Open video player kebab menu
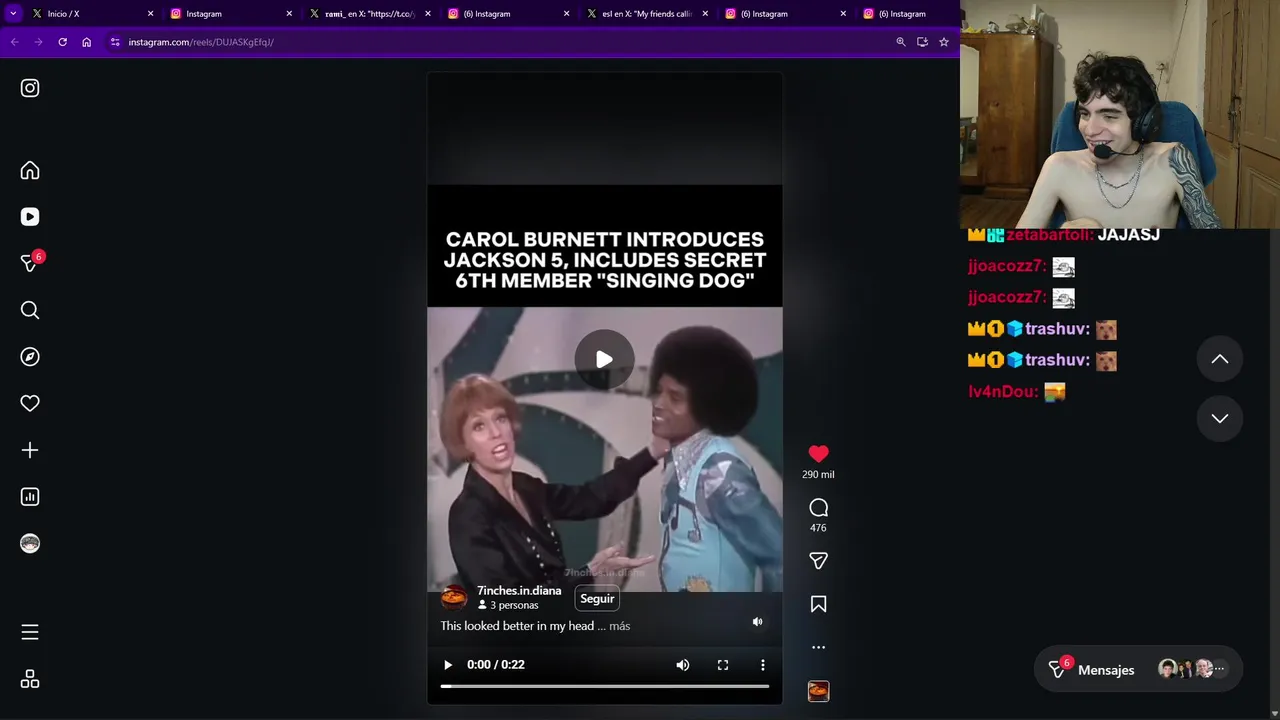The image size is (1280, 720). coord(762,665)
